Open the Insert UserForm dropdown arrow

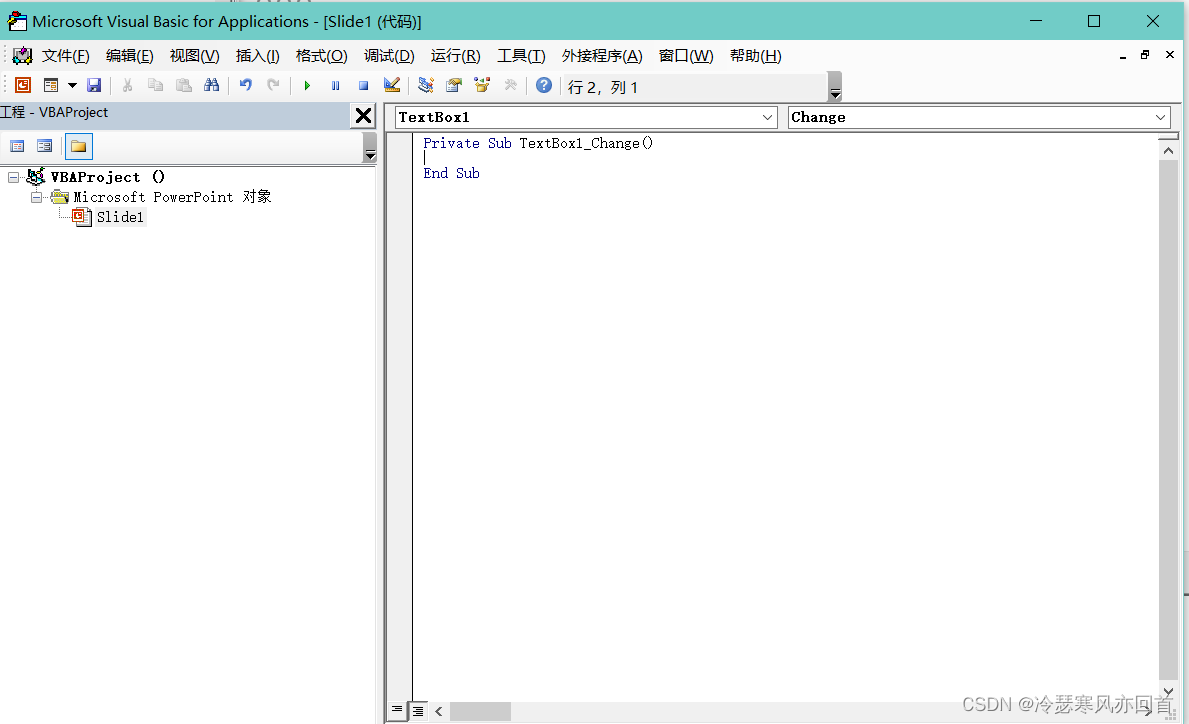pyautogui.click(x=73, y=86)
